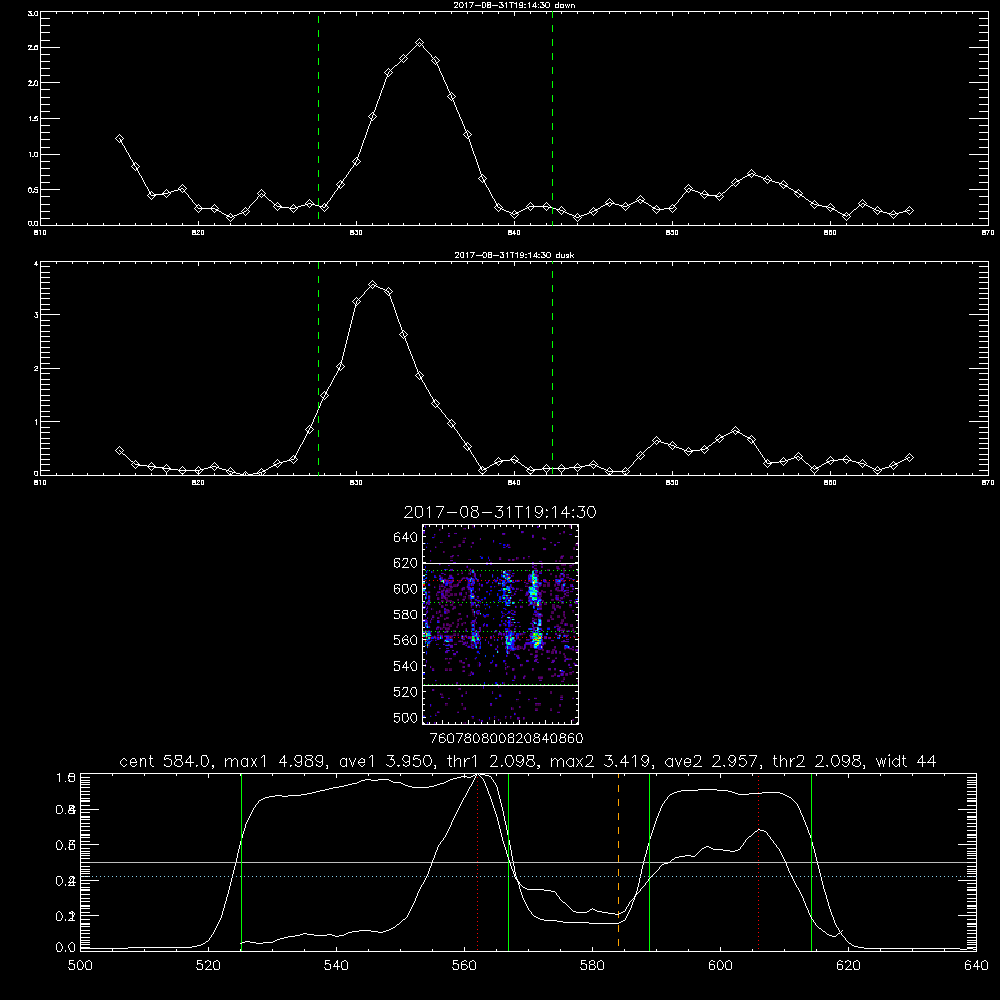Click the 580 label on the bottom plot x-axis
1000x1000 pixels.
[x=592, y=966]
